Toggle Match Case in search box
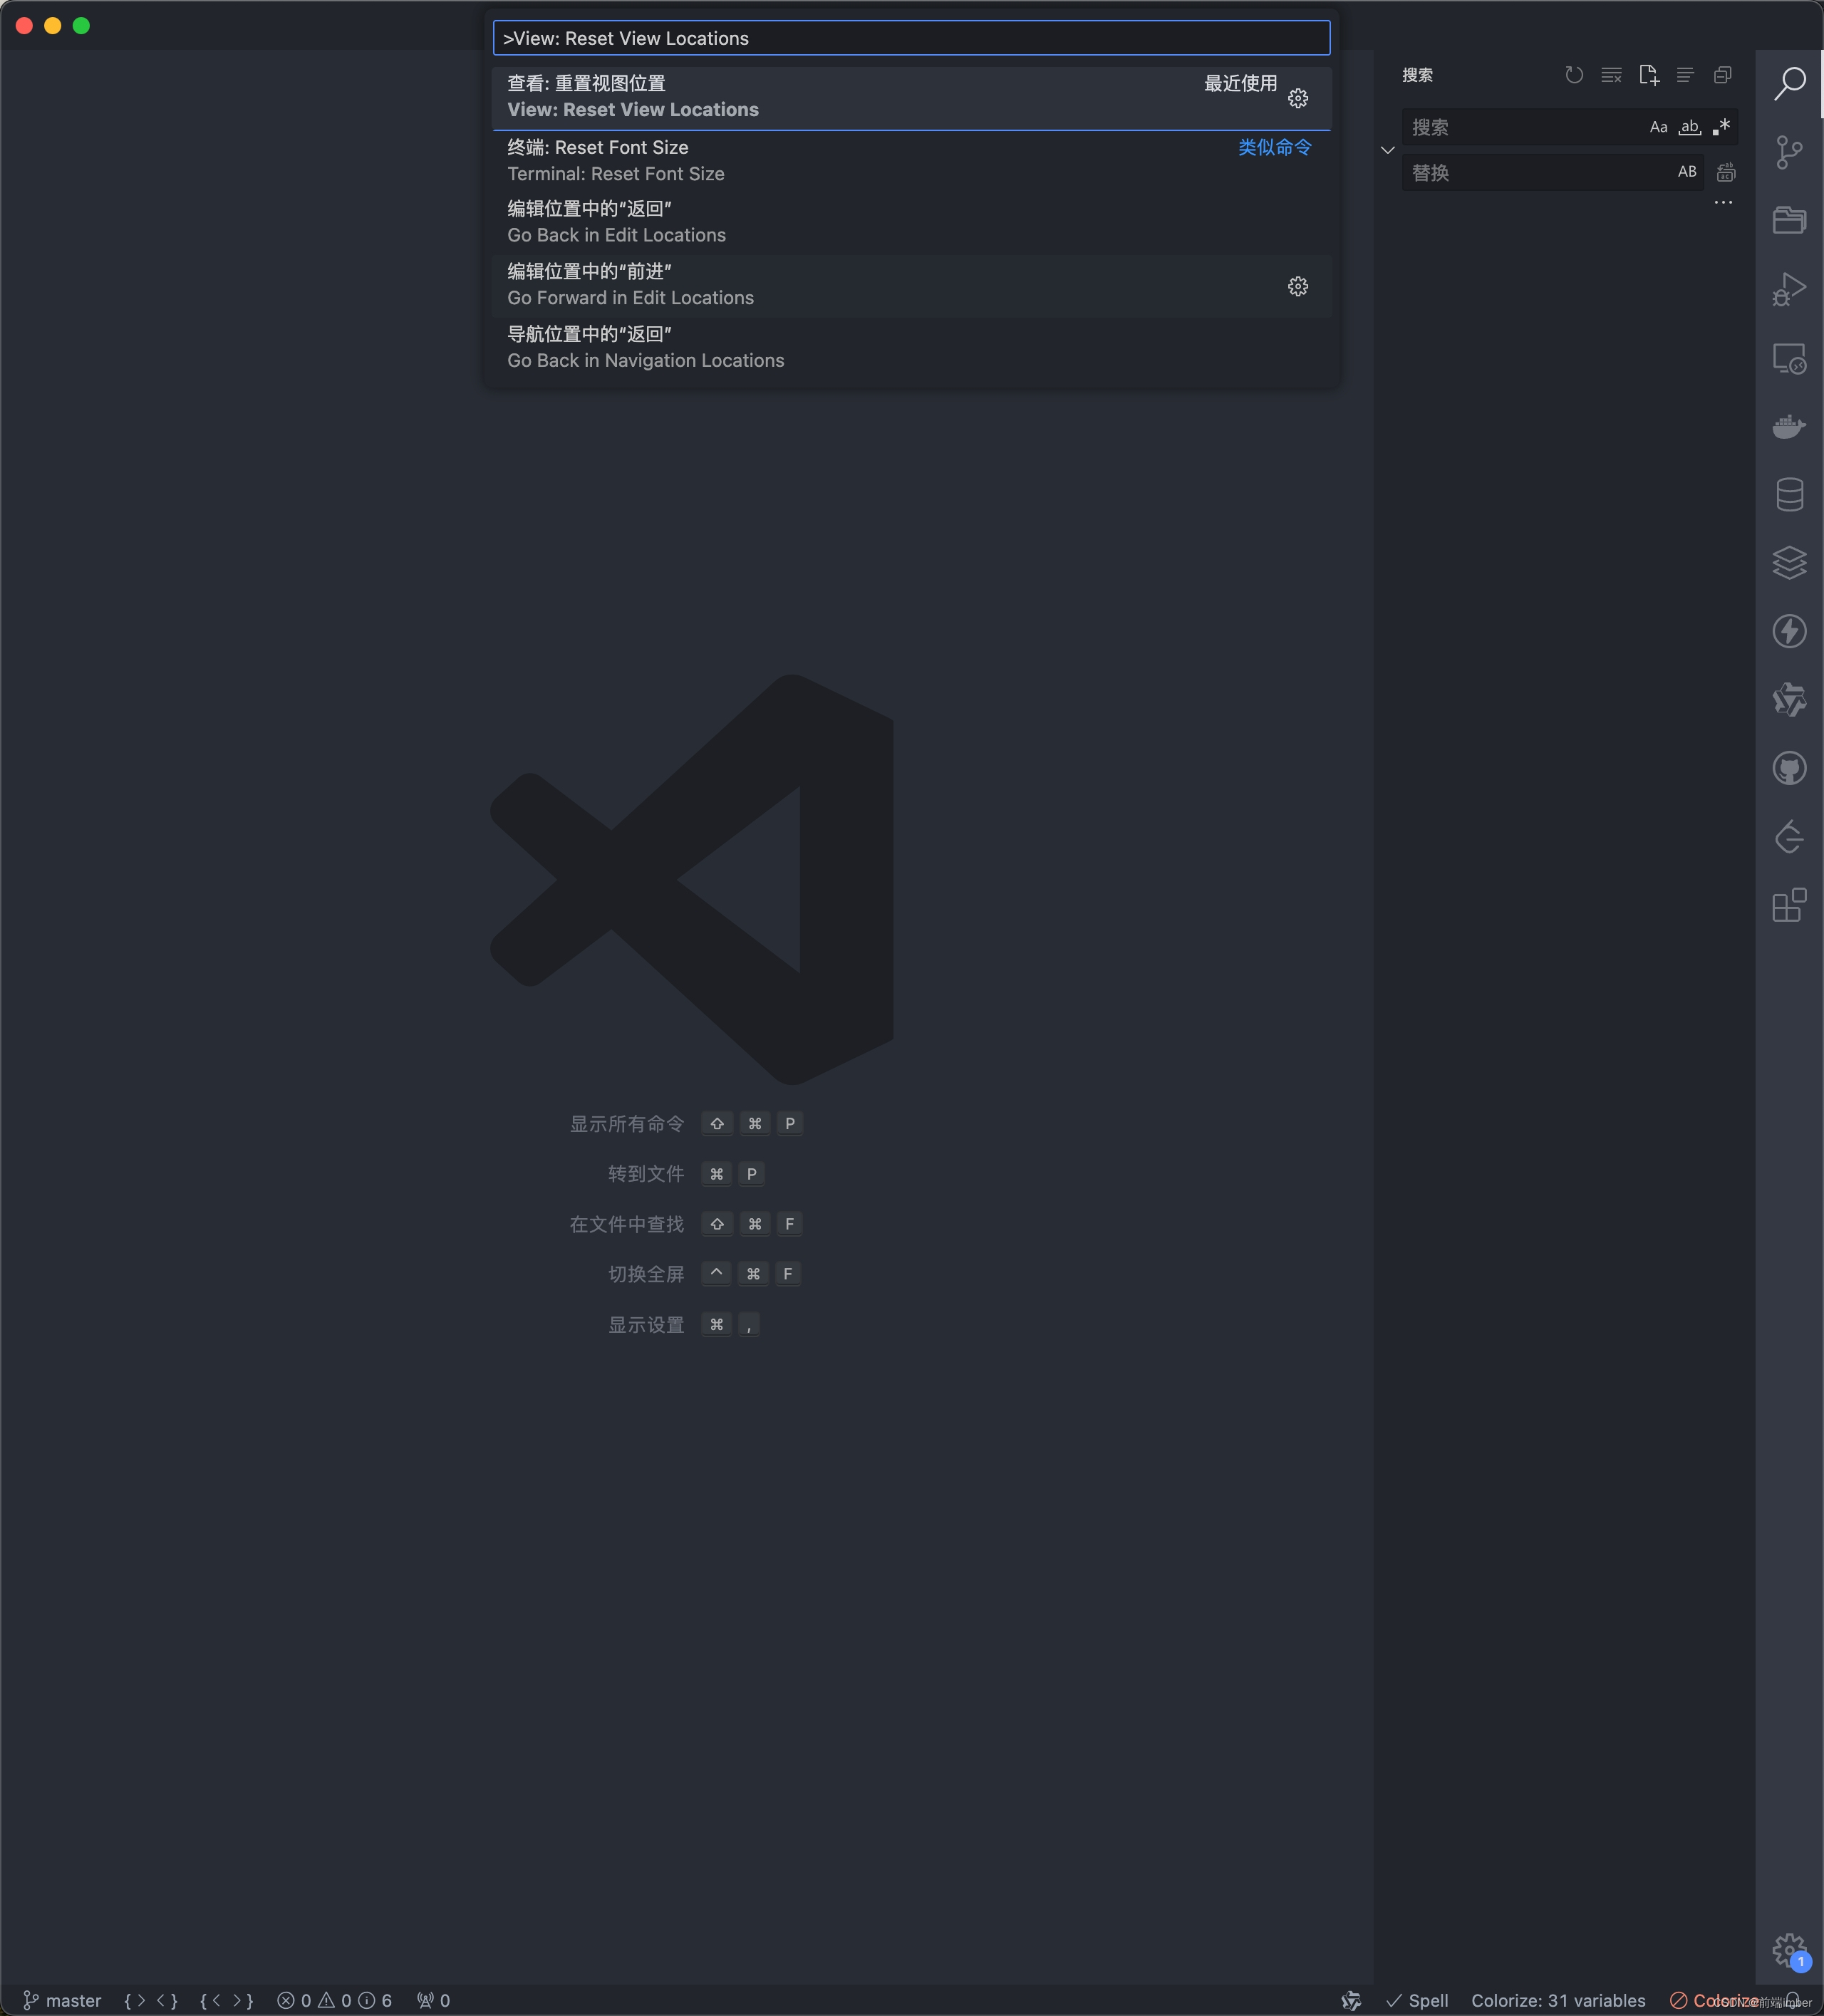 click(1658, 127)
